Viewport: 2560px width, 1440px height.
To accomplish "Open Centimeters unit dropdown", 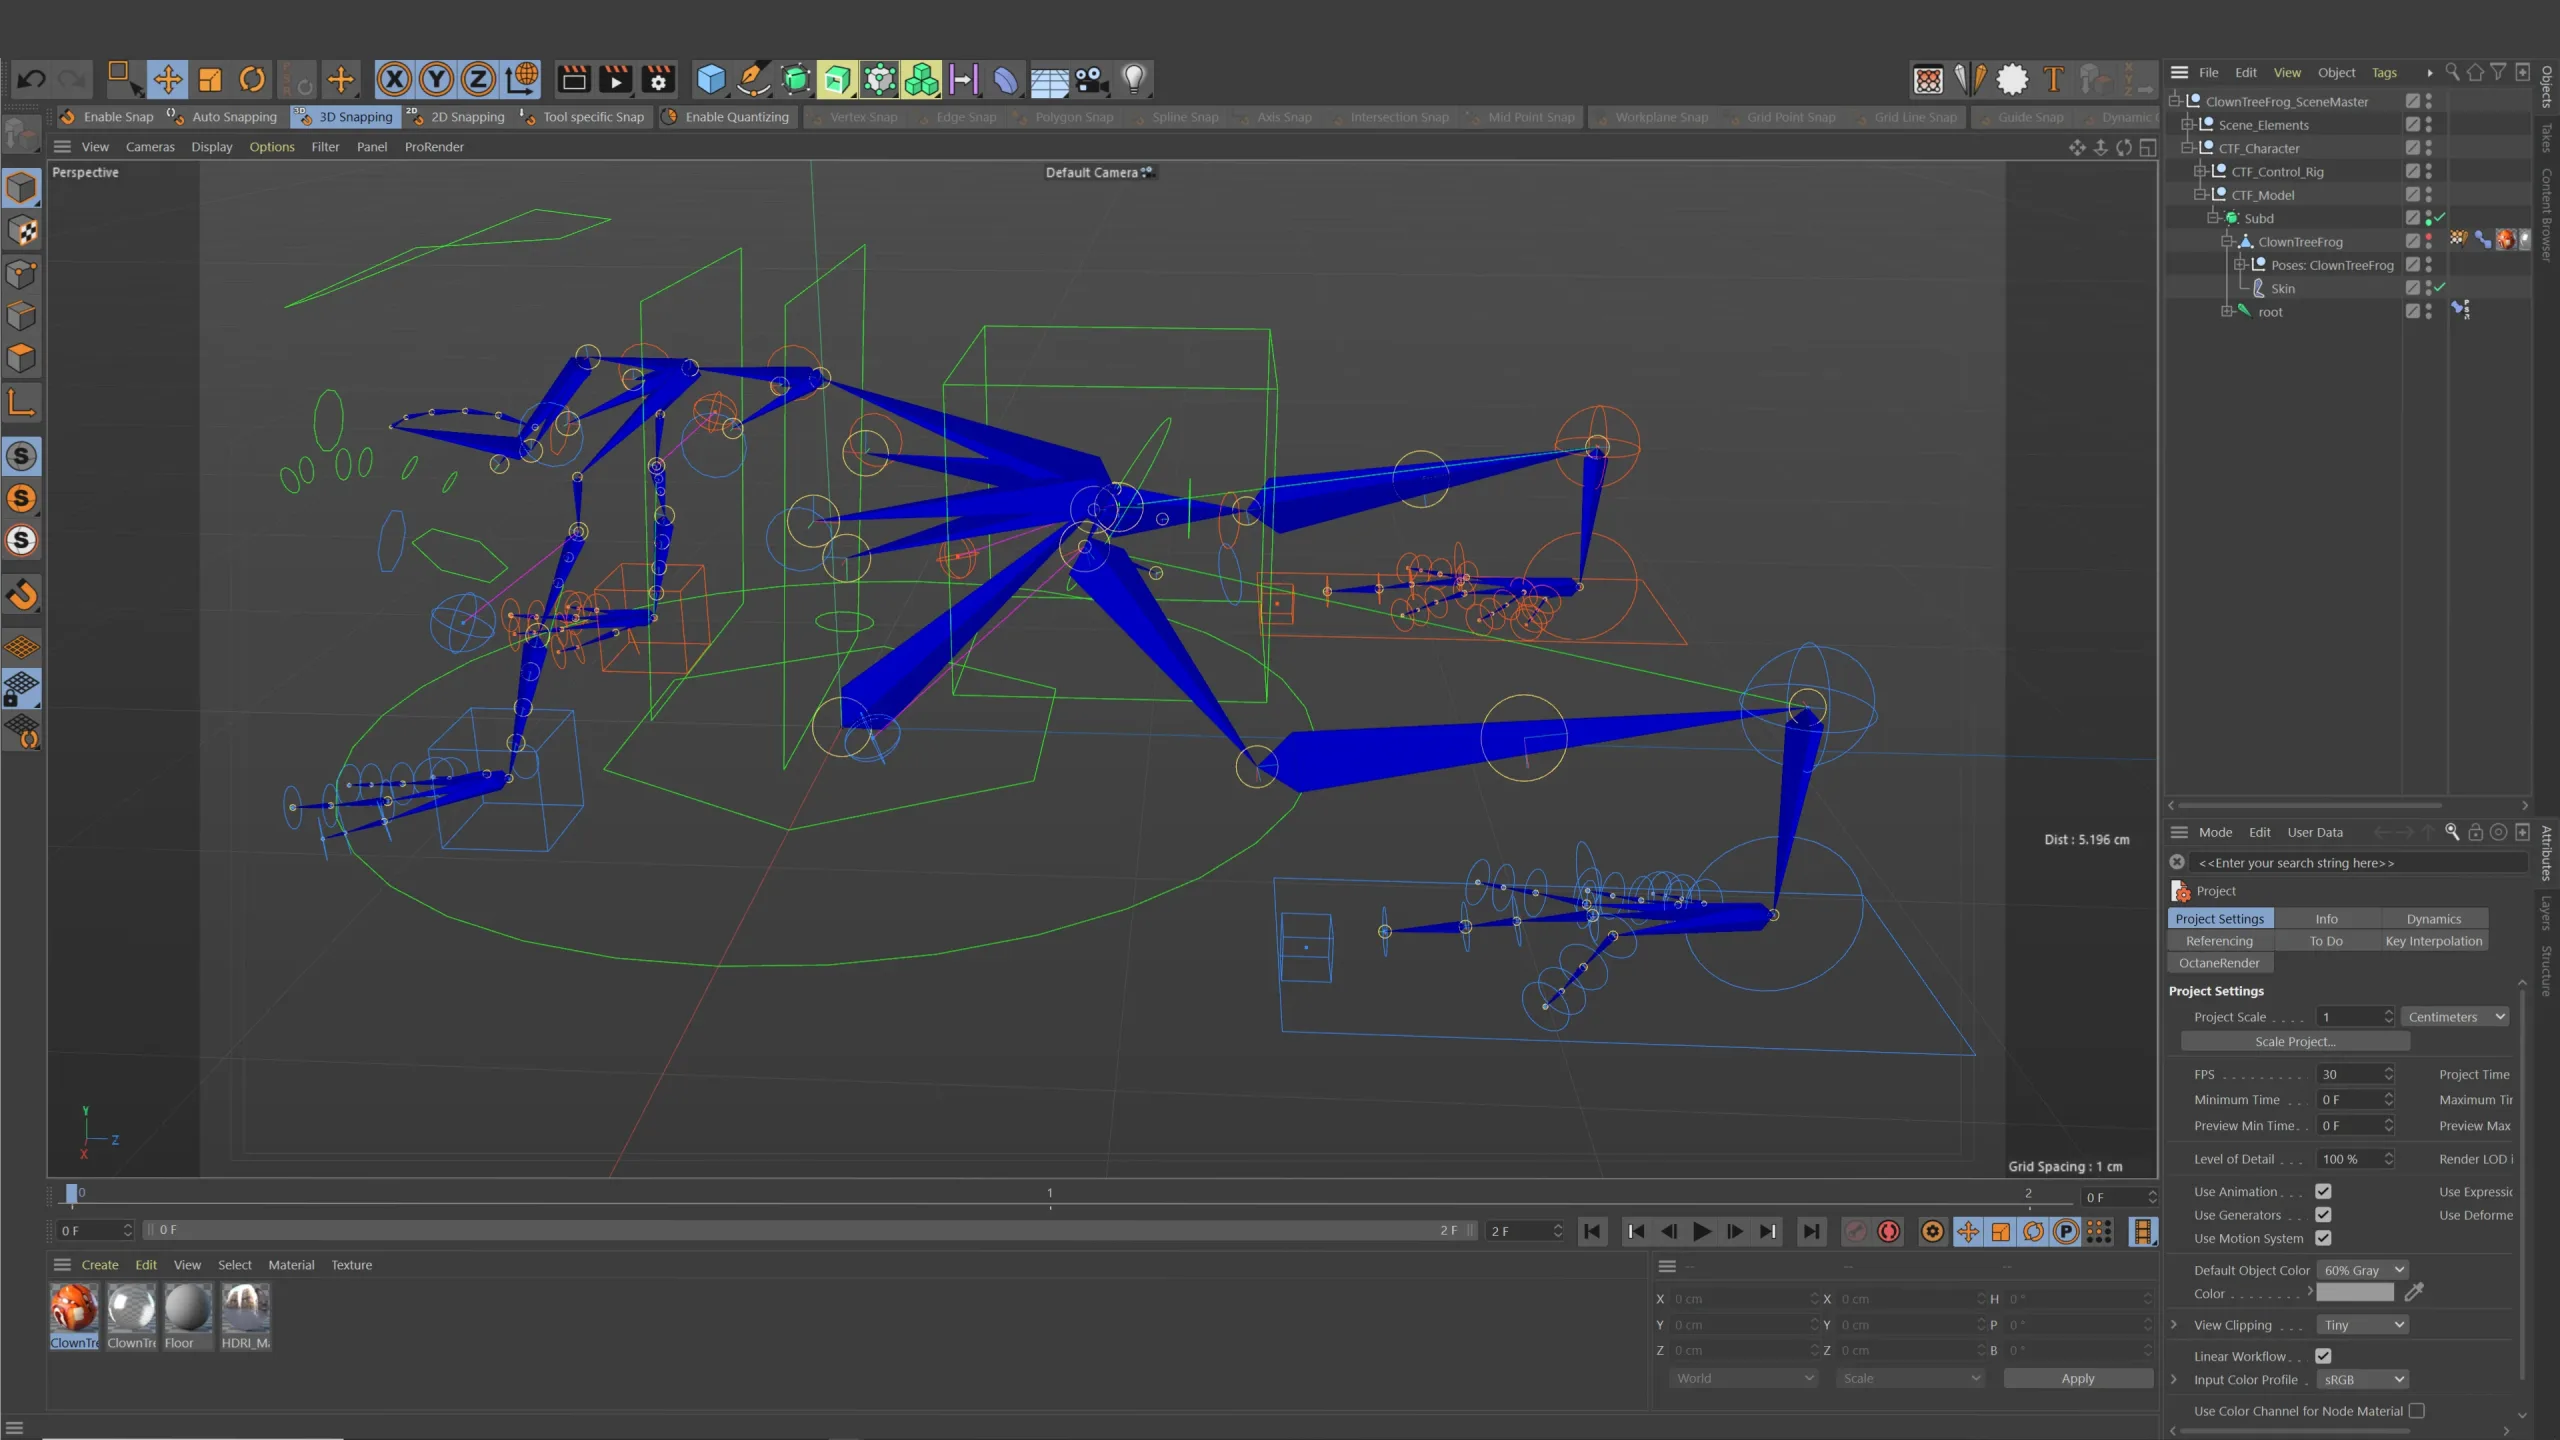I will pos(2455,1016).
